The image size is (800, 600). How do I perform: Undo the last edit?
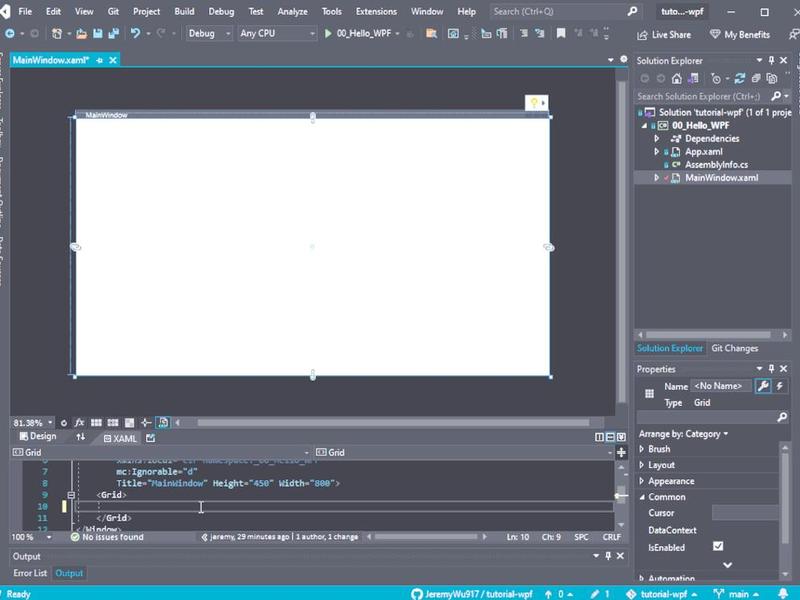pos(135,34)
